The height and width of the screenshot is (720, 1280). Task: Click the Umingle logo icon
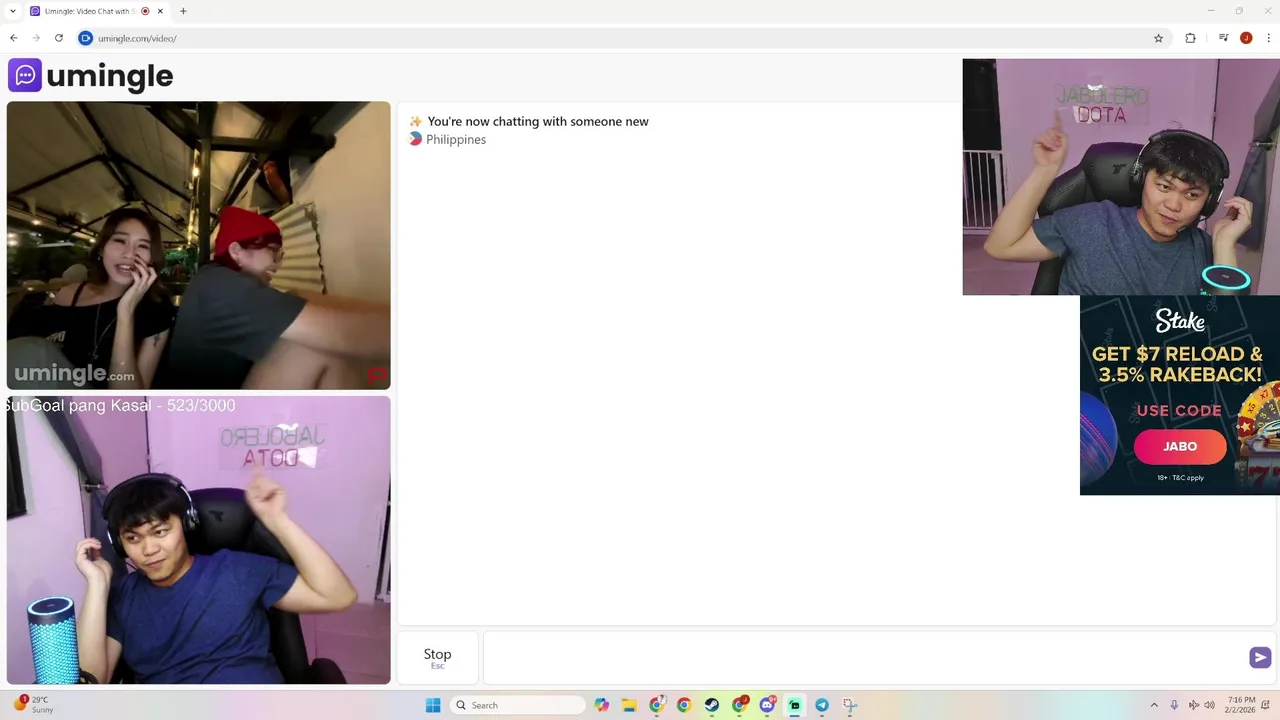(25, 75)
